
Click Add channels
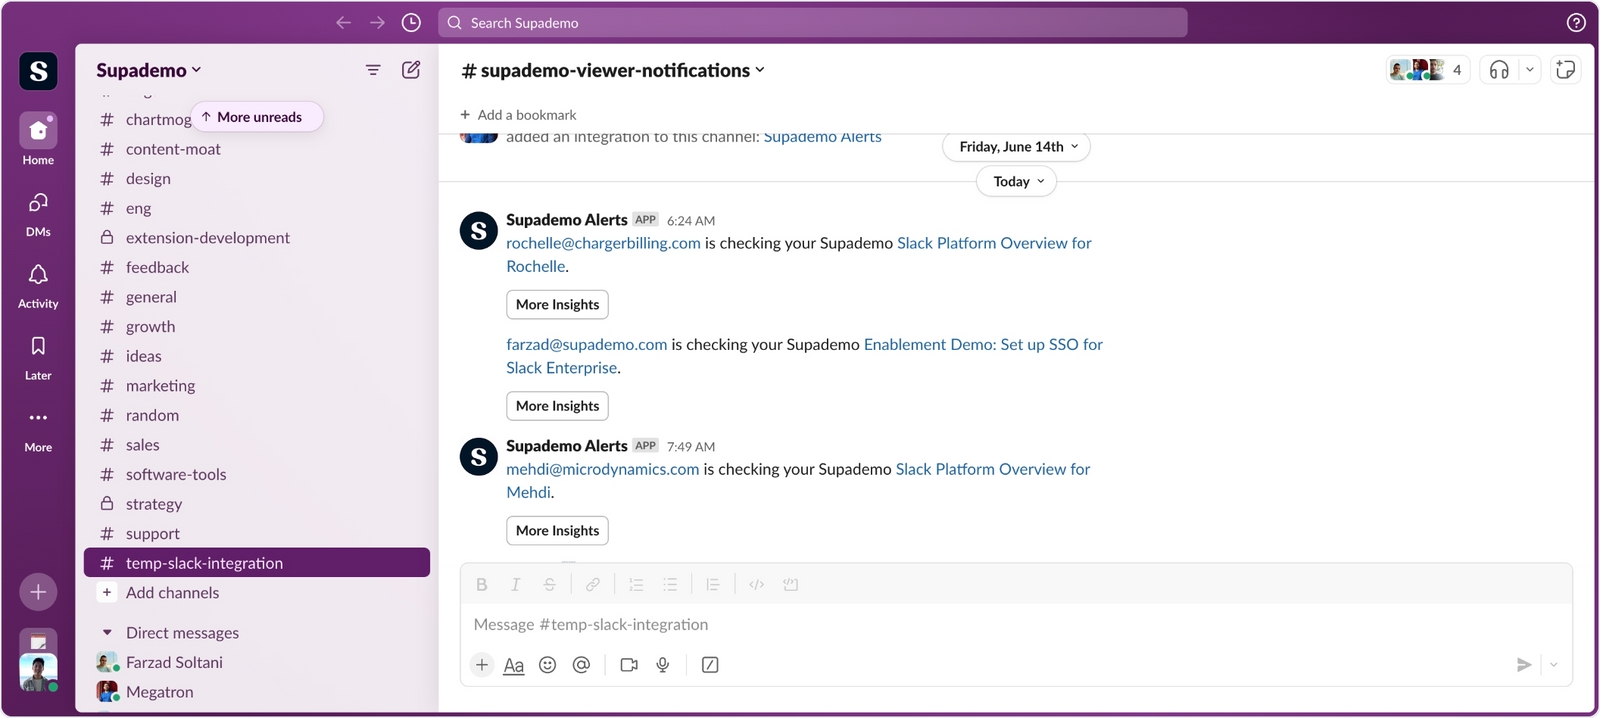point(257,593)
